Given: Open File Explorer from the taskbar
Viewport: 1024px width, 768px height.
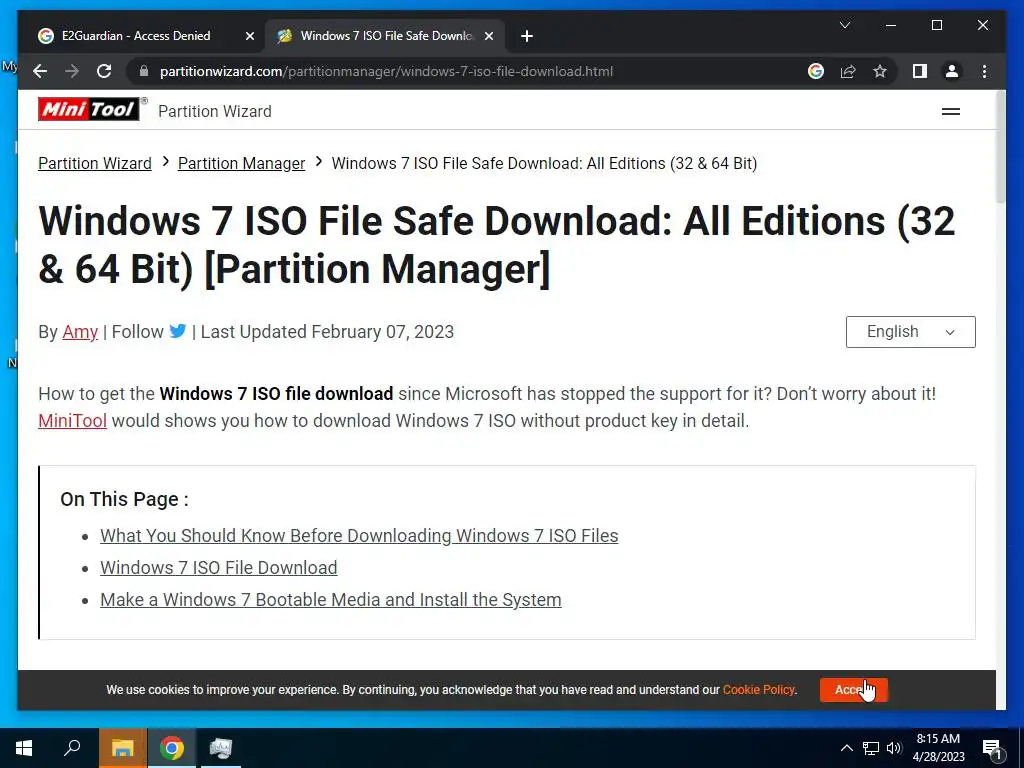Looking at the screenshot, I should [122, 748].
